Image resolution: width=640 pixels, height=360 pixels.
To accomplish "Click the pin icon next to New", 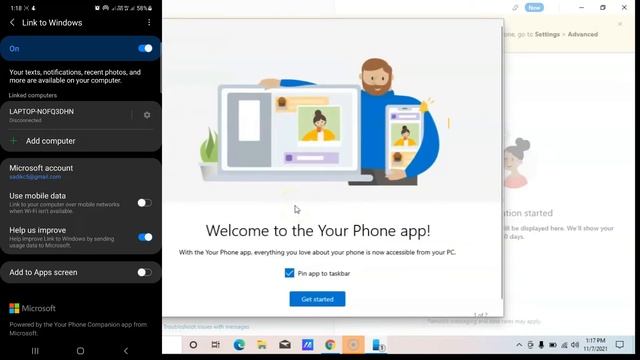I will click(x=516, y=8).
